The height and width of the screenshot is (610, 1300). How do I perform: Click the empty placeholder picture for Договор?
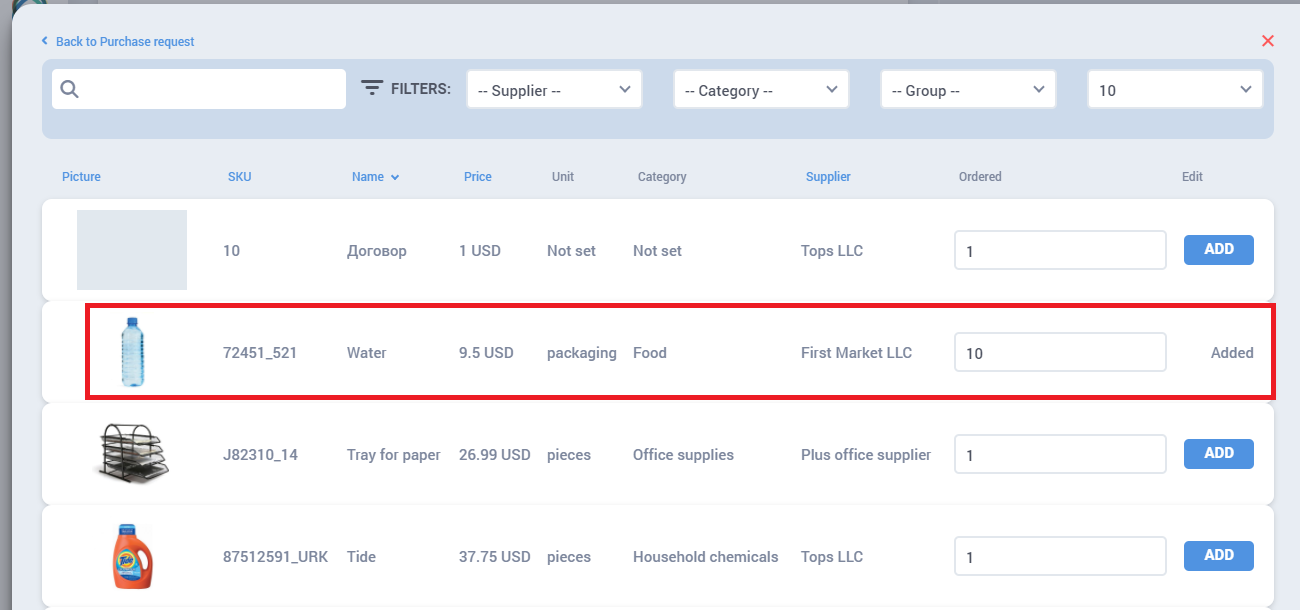132,250
